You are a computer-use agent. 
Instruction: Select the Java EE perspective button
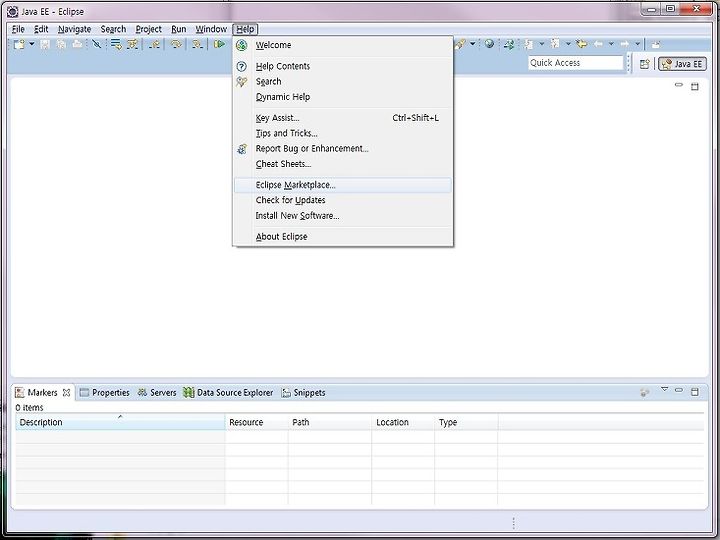(x=682, y=64)
